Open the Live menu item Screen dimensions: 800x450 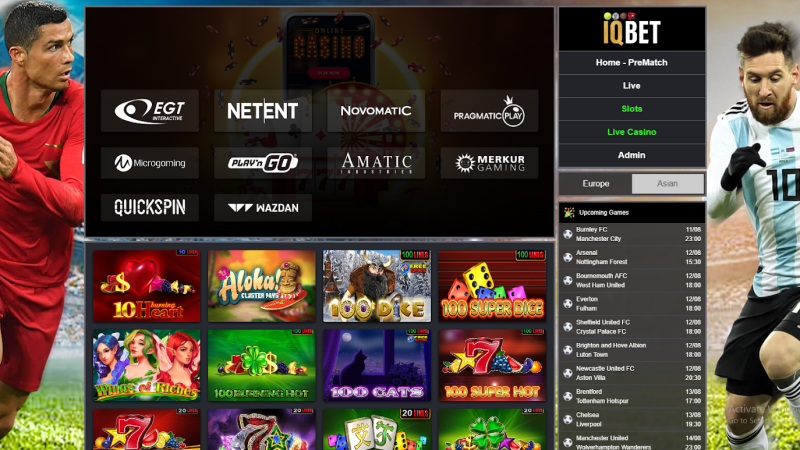[632, 86]
